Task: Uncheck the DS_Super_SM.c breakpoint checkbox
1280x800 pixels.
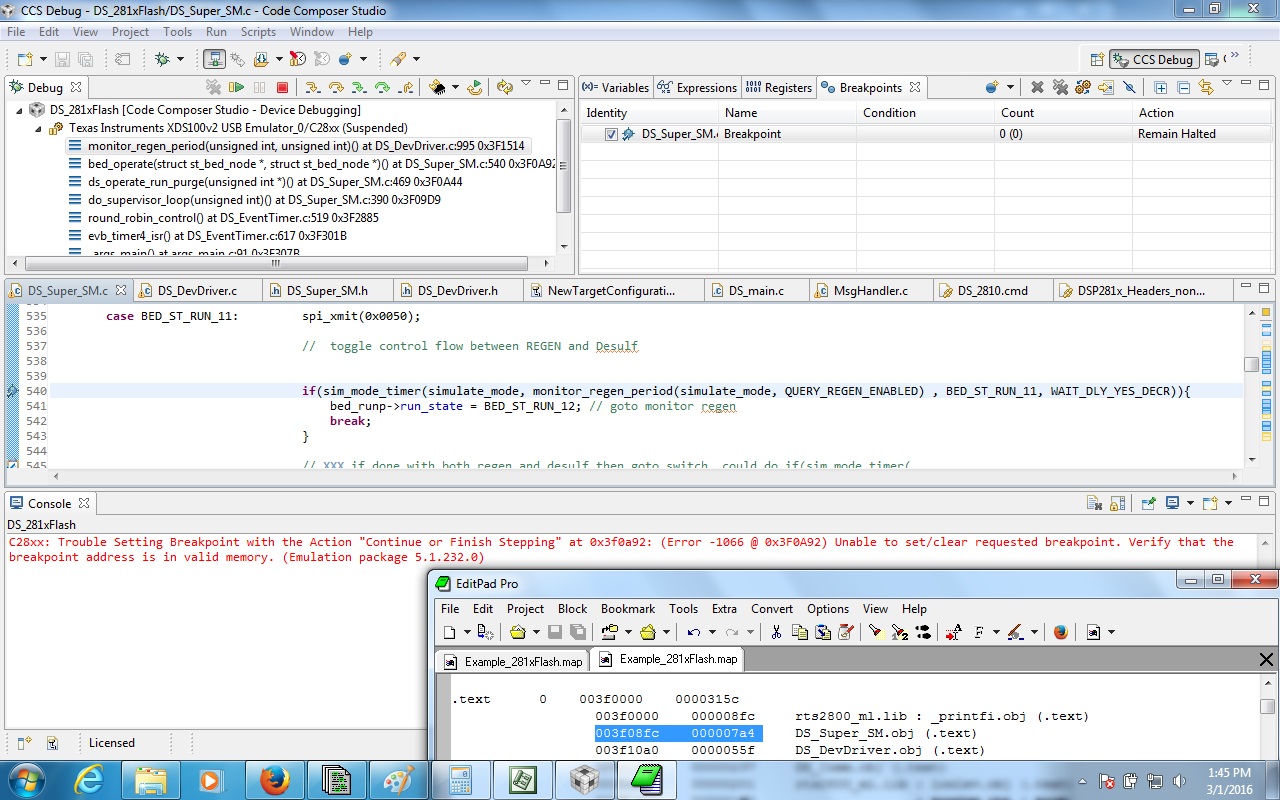Action: [x=611, y=134]
